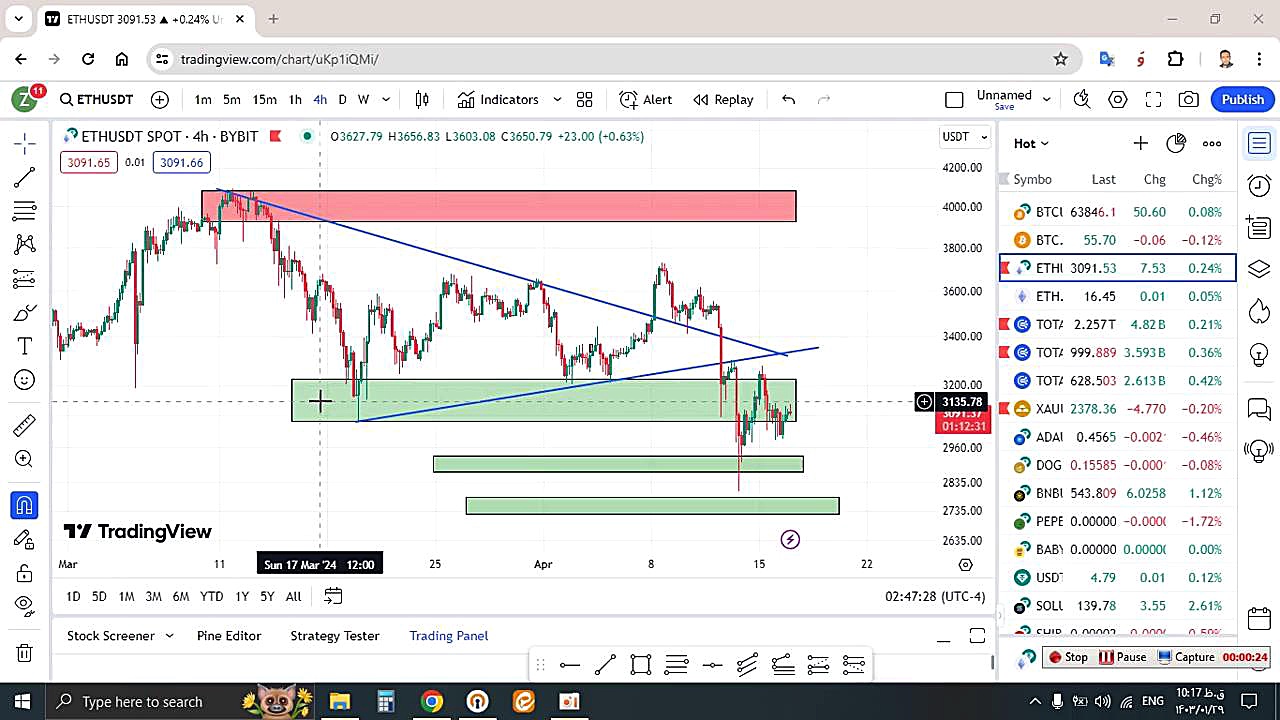Select the crosshair cursor tool
This screenshot has height=720, width=1280.
coord(25,143)
